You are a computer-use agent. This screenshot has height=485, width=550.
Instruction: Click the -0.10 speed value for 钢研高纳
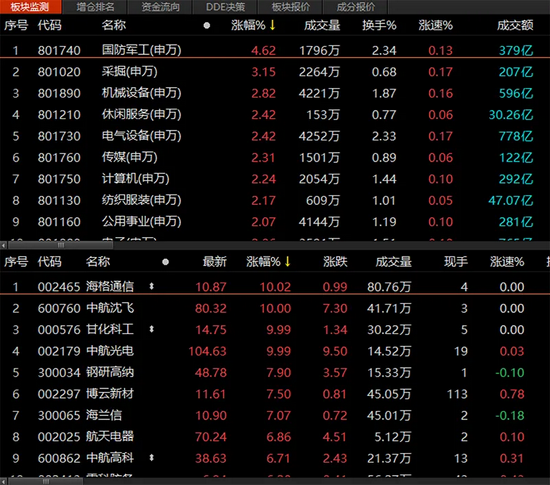(510, 373)
